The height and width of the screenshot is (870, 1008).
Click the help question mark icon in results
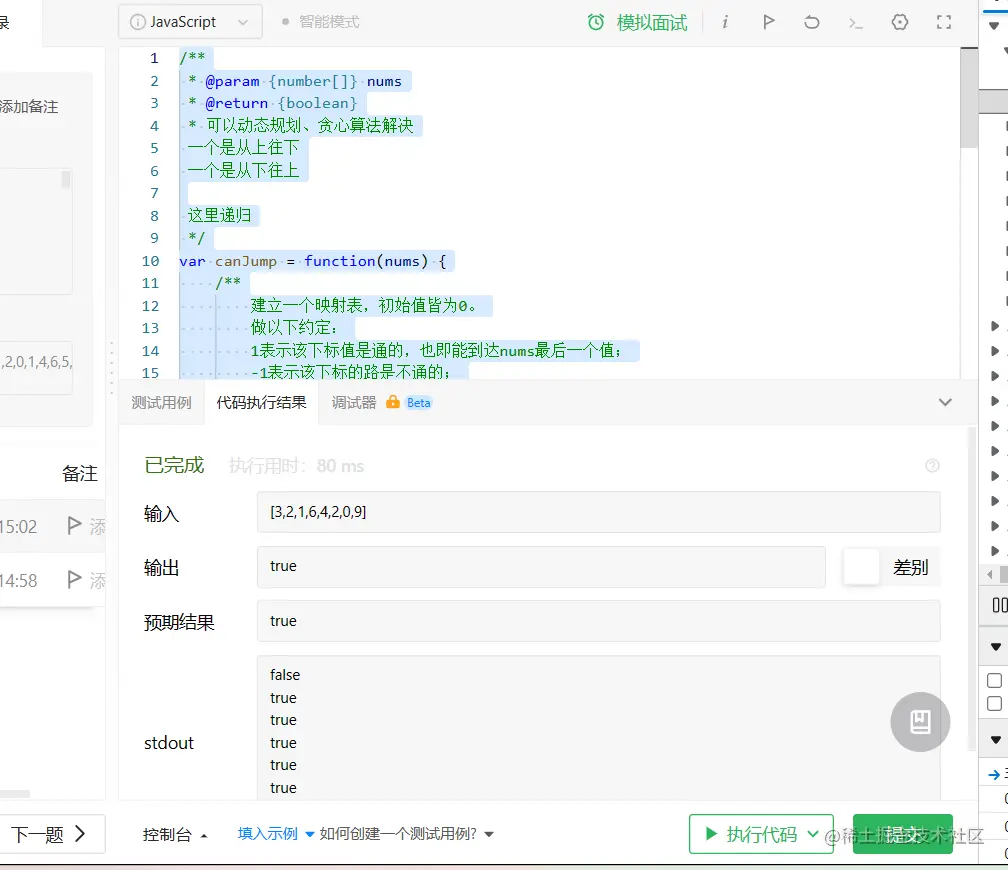(x=932, y=466)
